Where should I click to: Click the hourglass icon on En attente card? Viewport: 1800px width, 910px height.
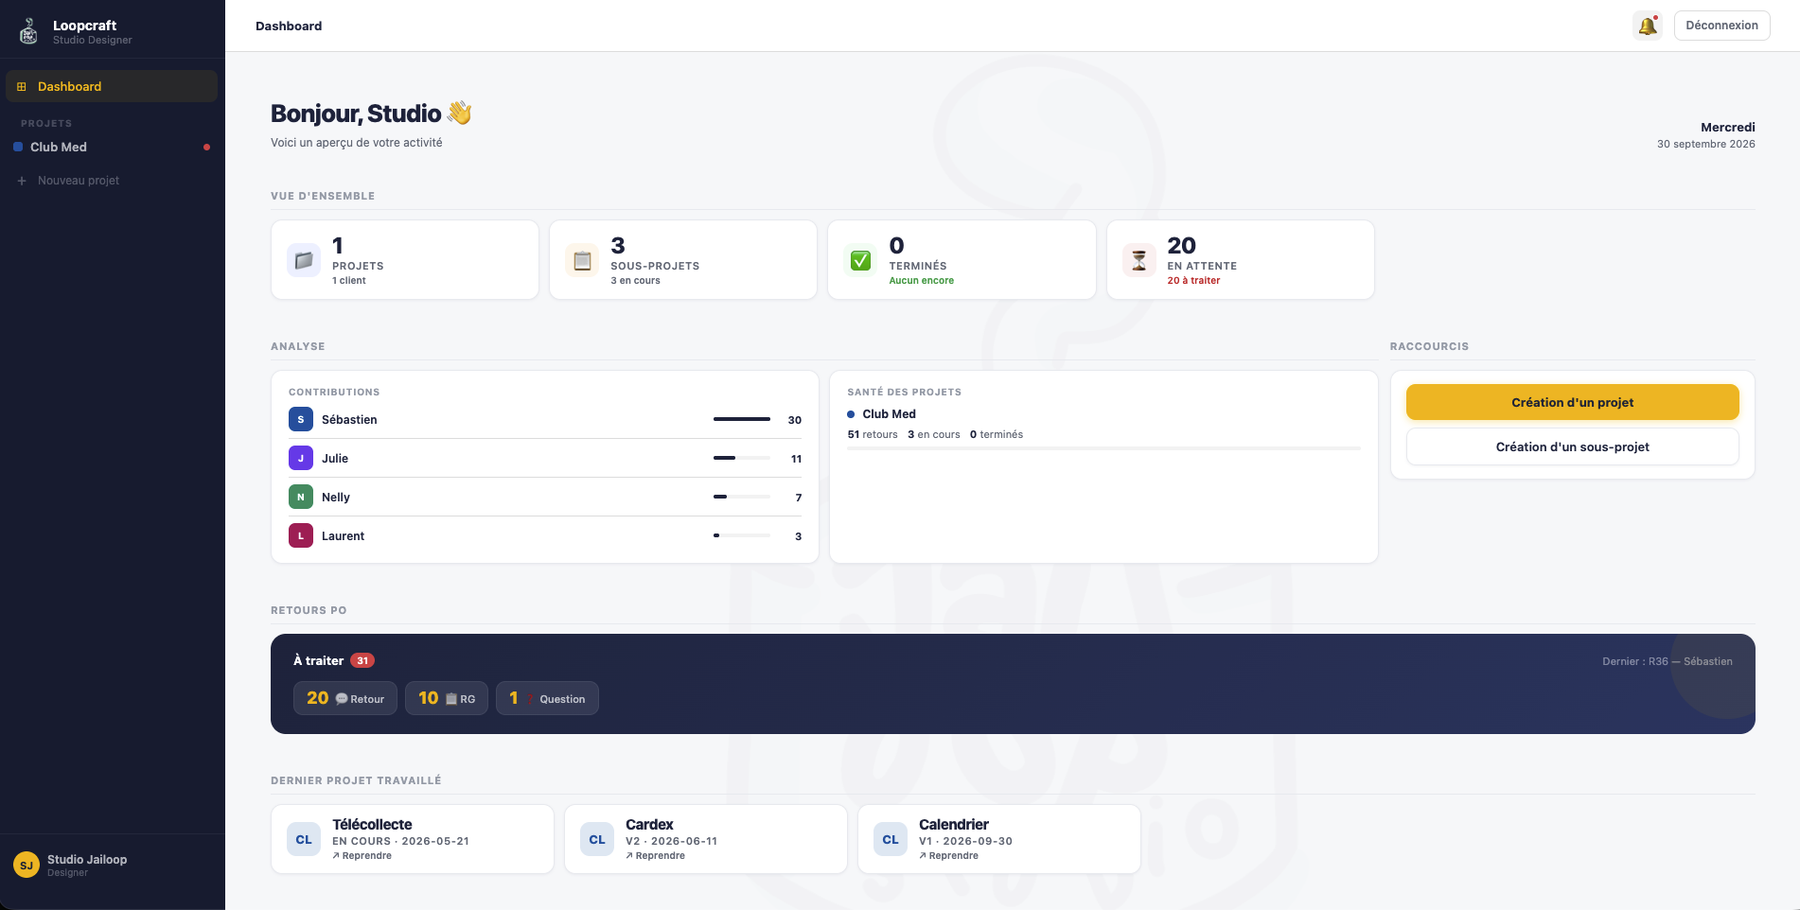click(1139, 260)
